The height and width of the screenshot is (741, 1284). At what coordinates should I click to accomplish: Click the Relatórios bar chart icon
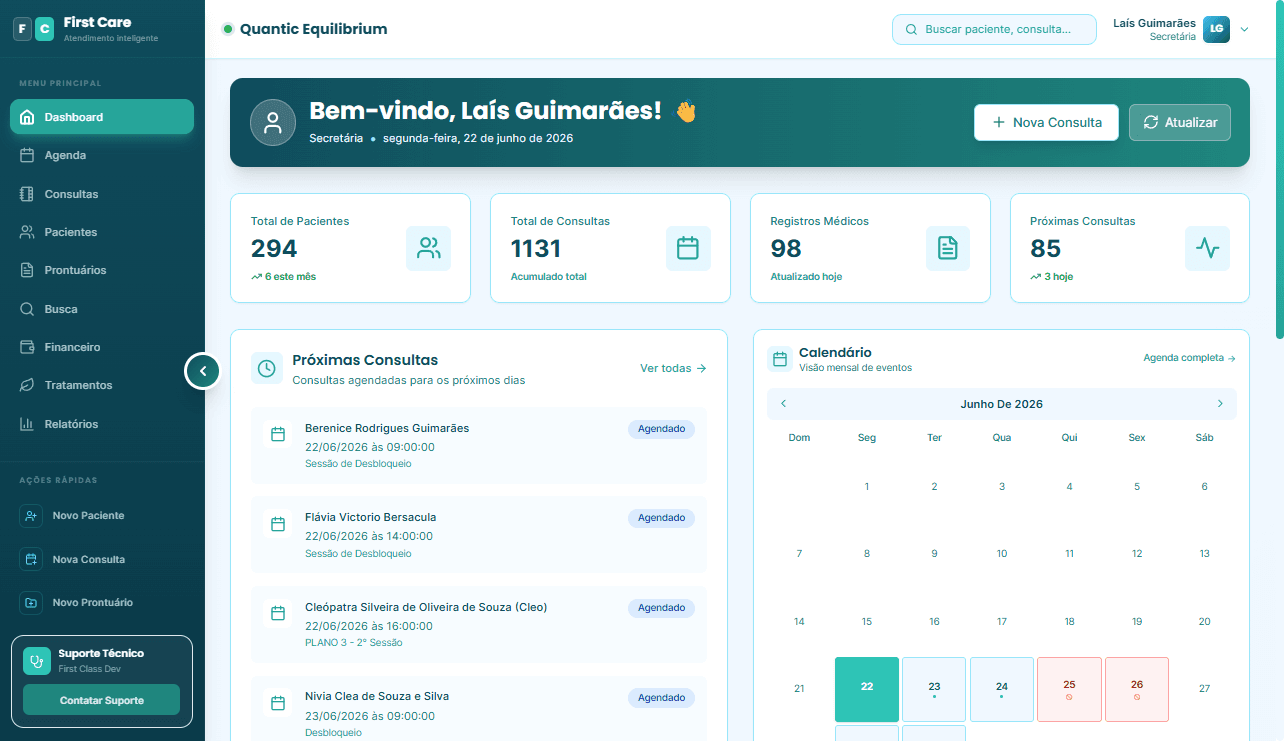27,424
